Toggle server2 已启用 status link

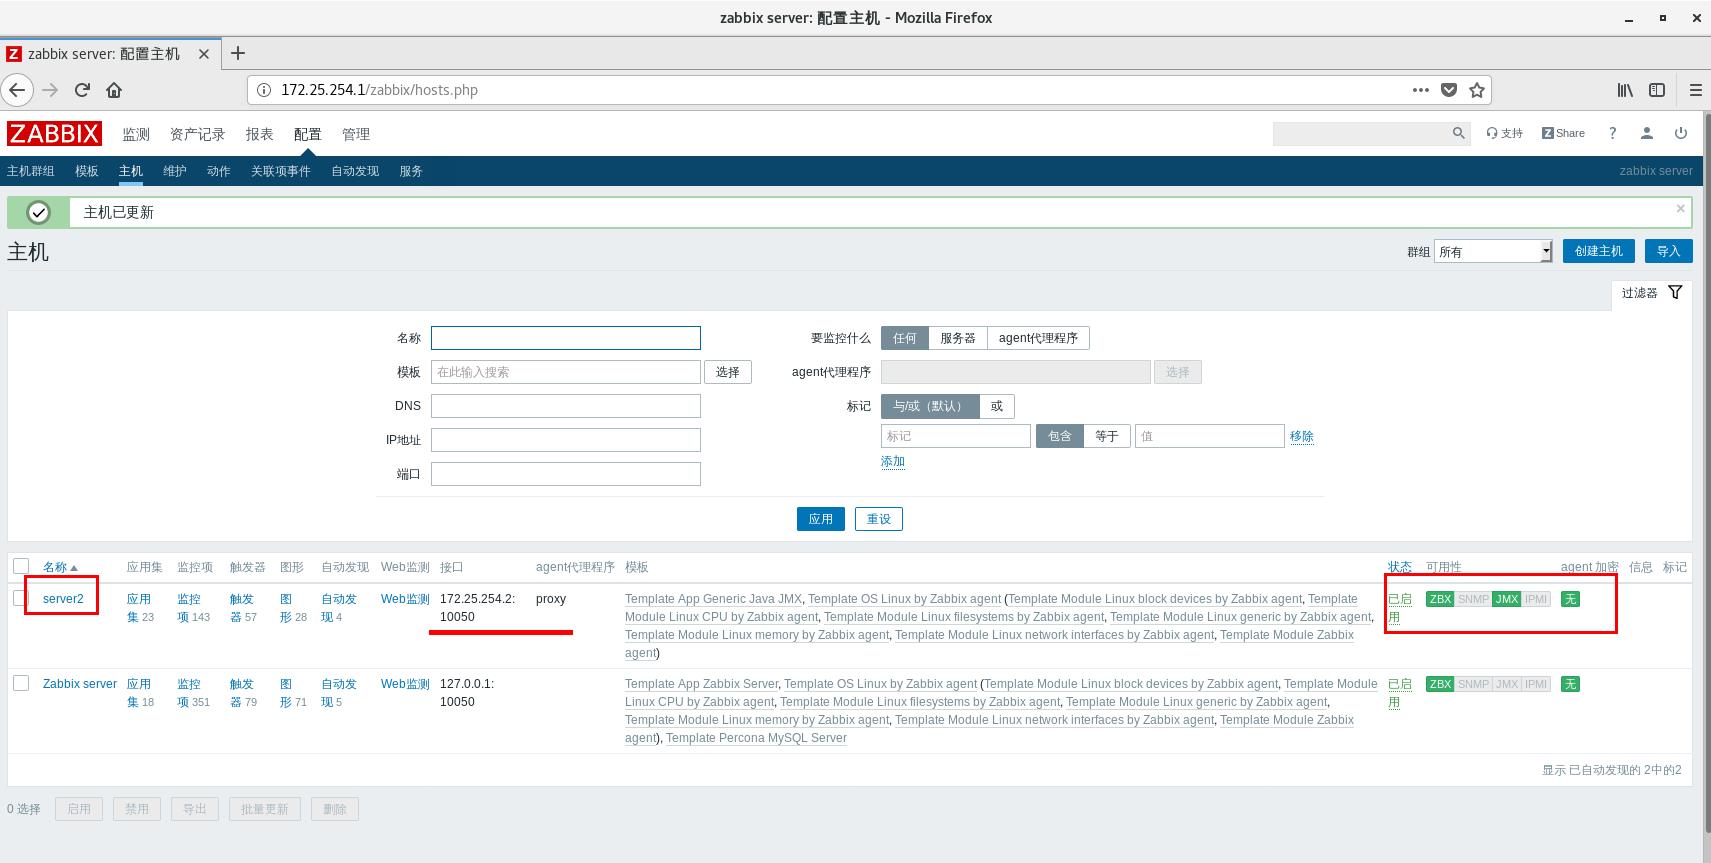[x=1400, y=608]
